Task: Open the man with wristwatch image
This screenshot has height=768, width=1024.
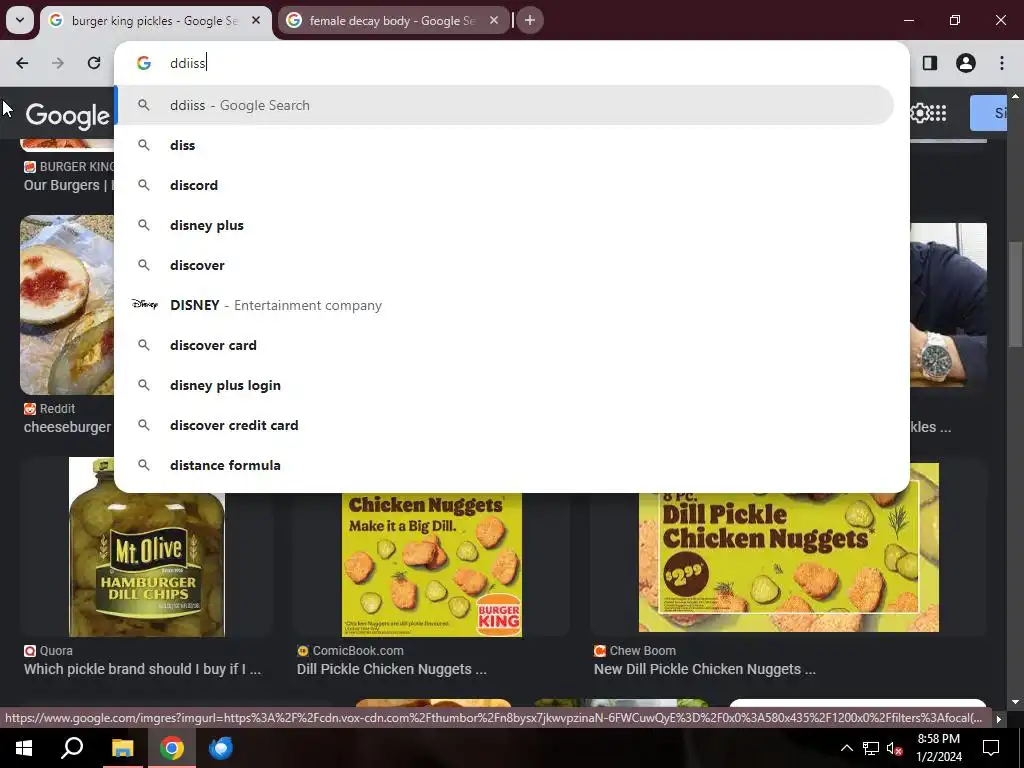Action: [x=948, y=305]
